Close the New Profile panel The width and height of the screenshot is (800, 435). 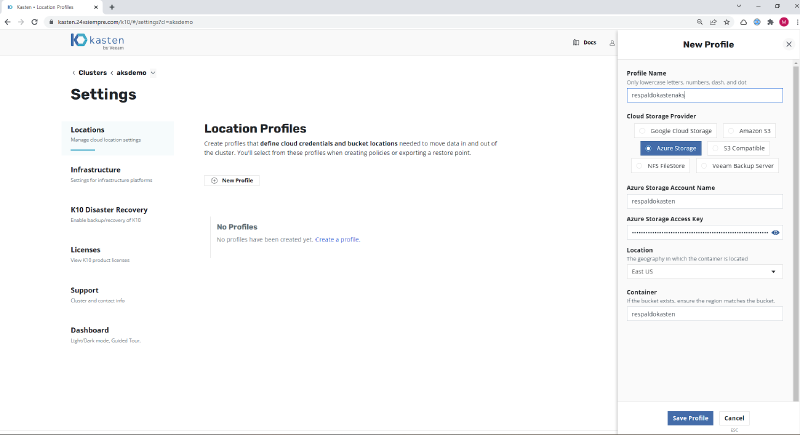pyautogui.click(x=789, y=44)
